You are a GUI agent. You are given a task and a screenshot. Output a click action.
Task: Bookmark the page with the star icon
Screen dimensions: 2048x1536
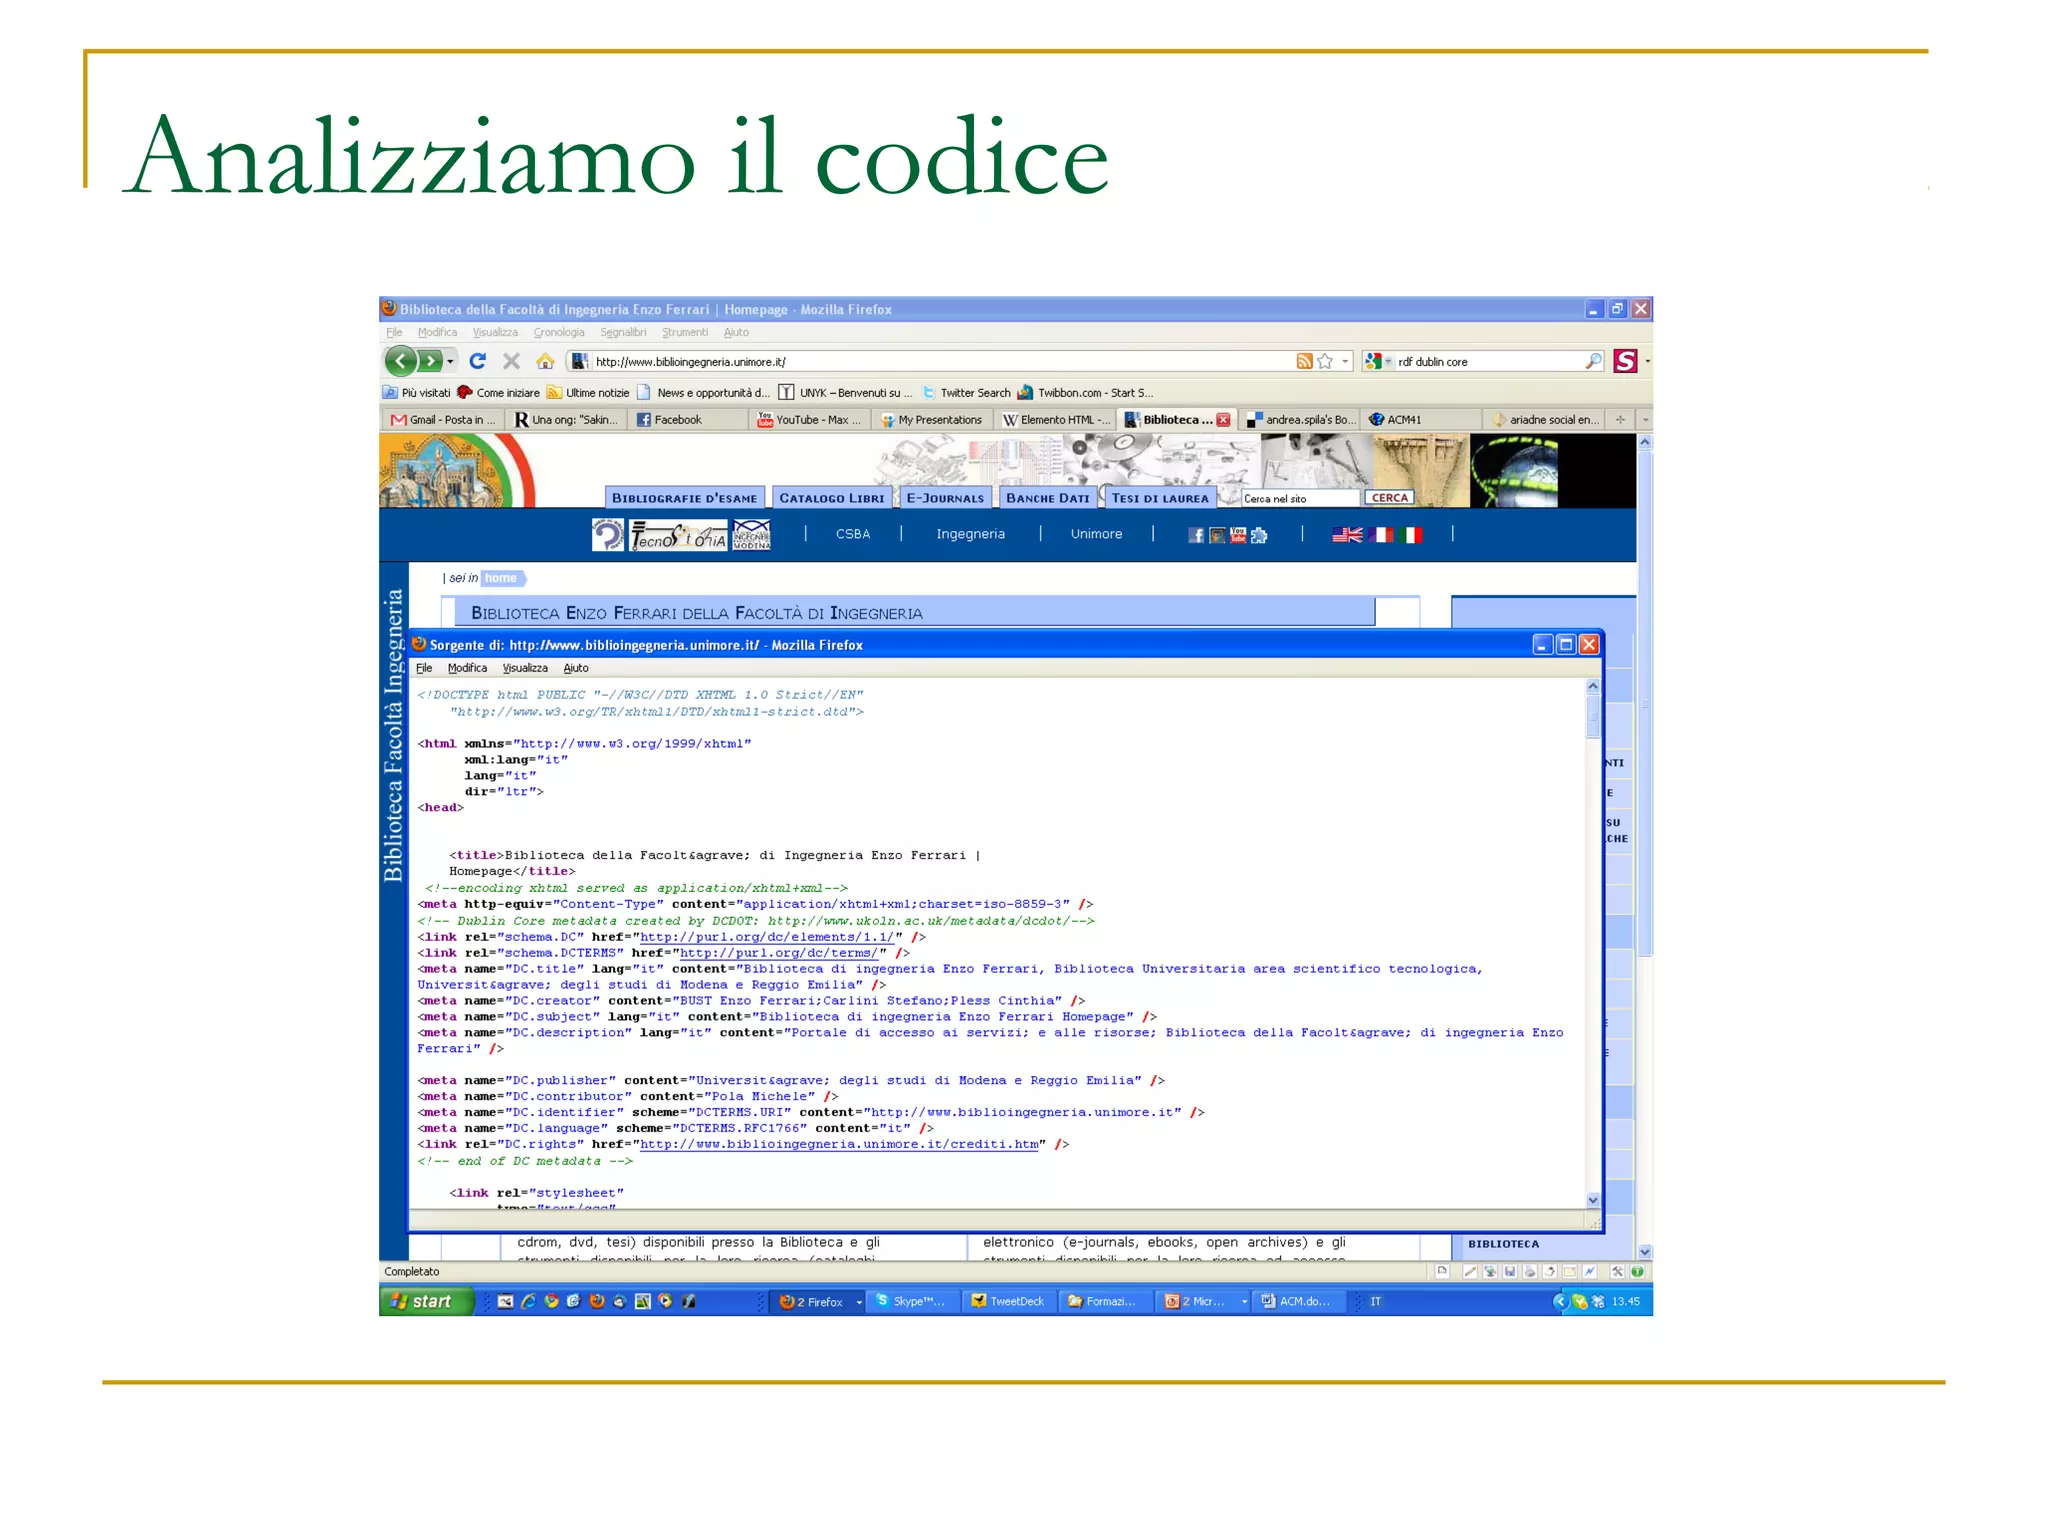(x=1325, y=361)
